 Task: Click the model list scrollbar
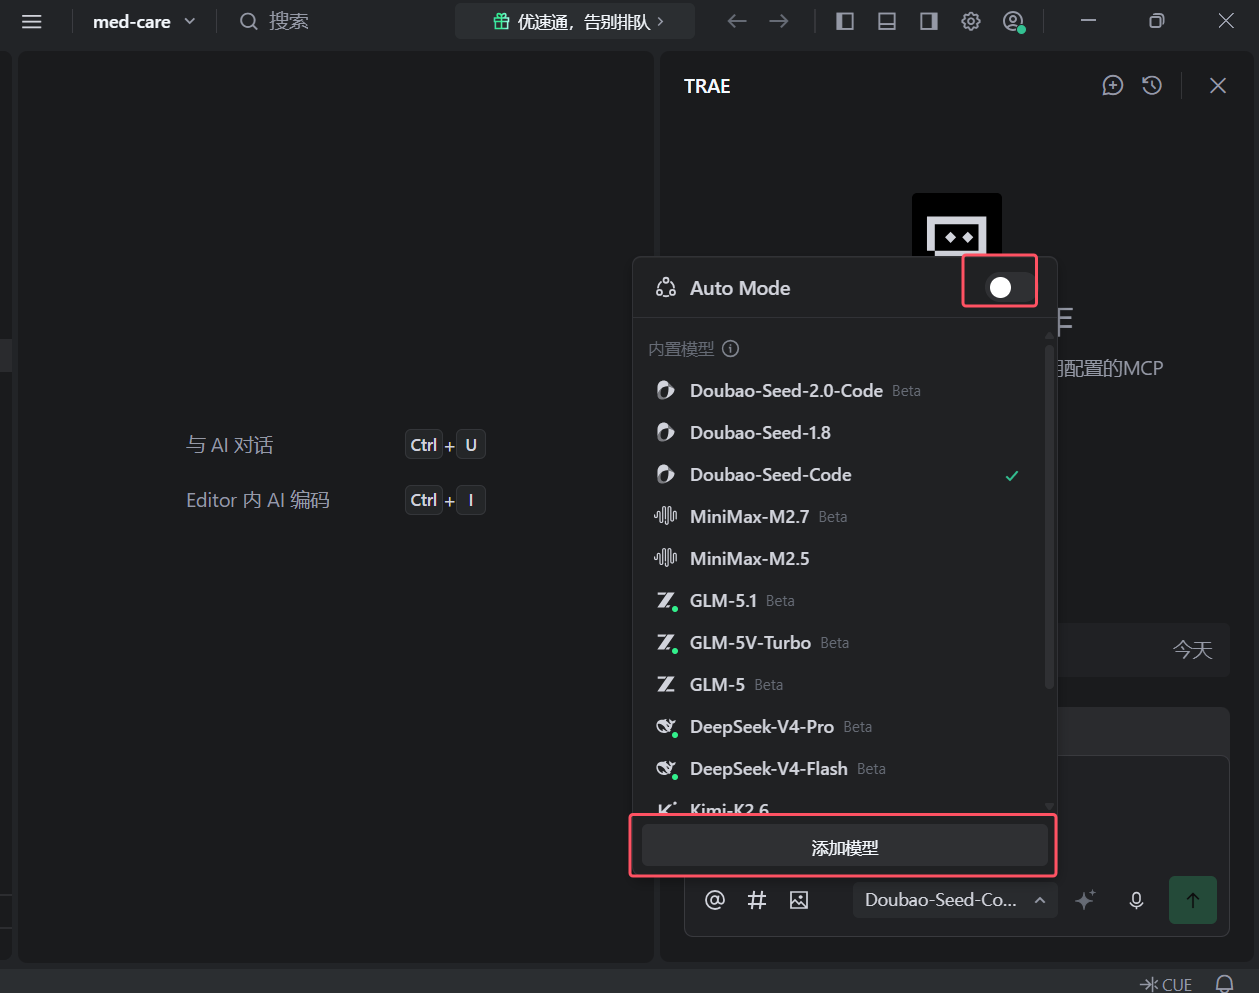point(1049,517)
